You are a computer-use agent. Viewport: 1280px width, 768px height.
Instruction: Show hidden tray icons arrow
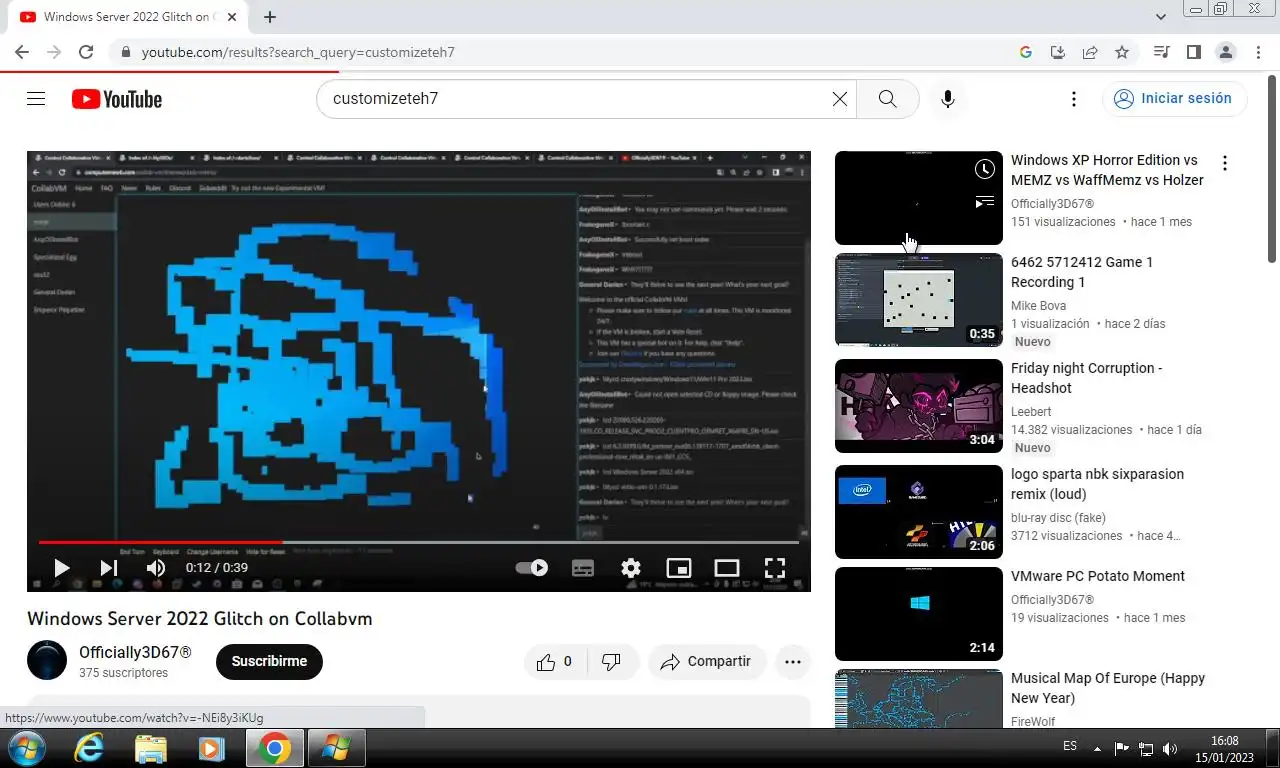[x=1097, y=748]
